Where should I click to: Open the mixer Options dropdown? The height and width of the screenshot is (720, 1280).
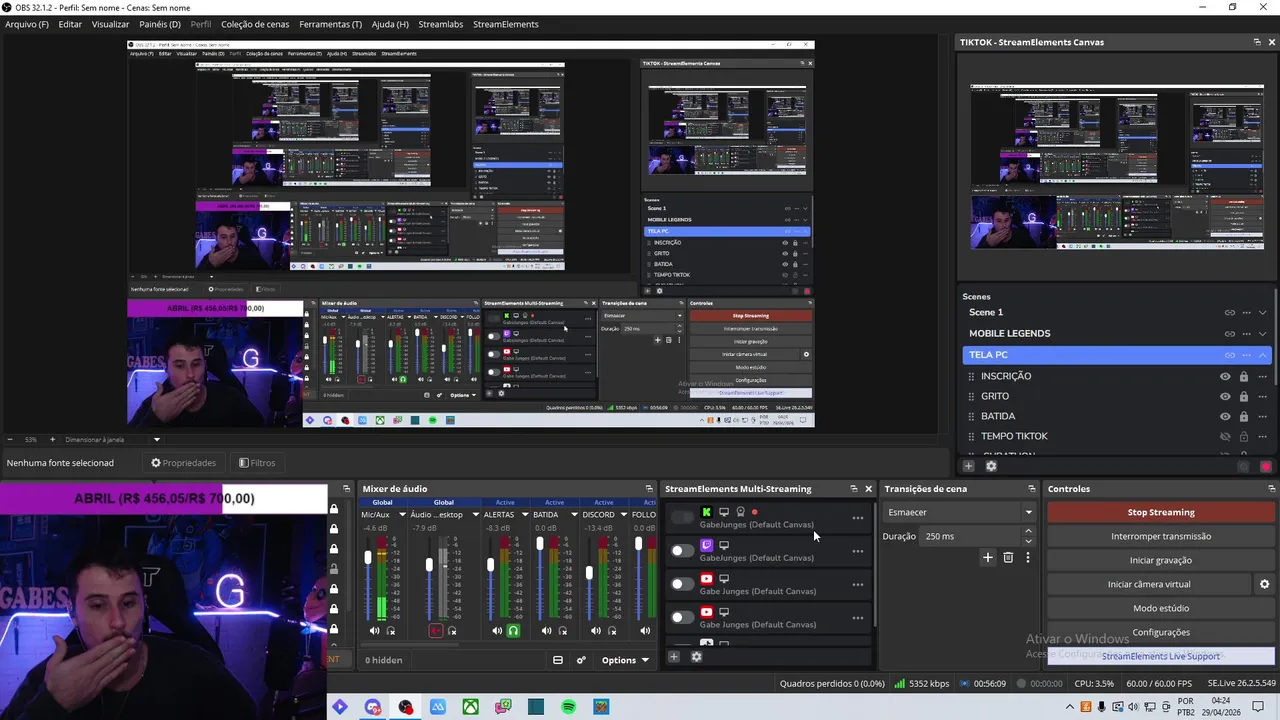pos(625,660)
